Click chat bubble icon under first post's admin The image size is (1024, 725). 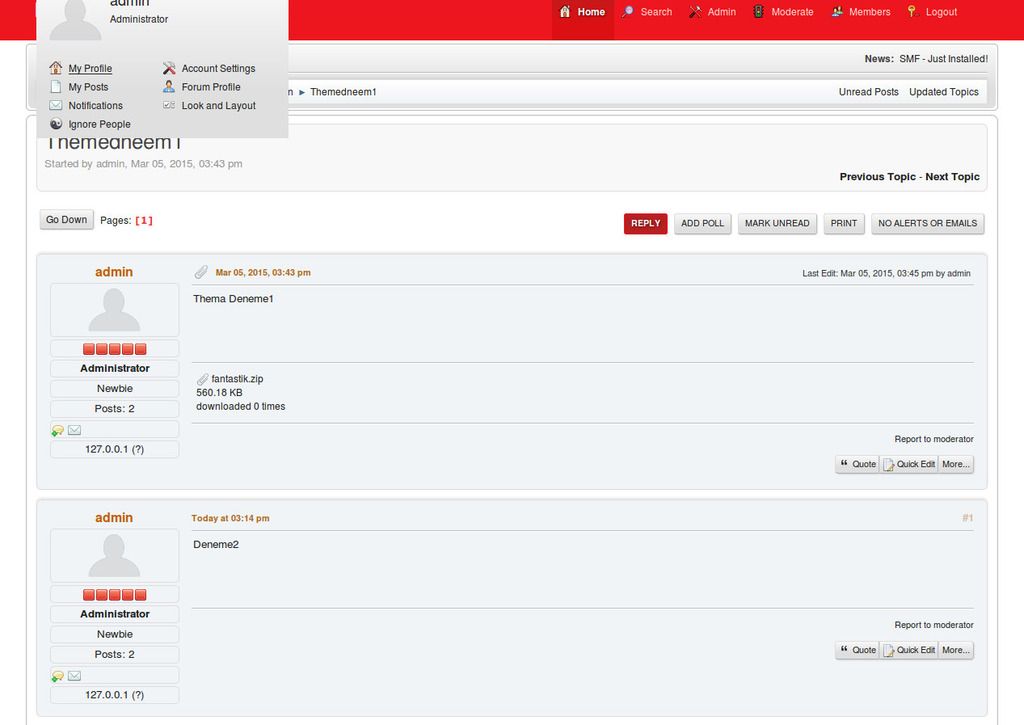tap(57, 430)
